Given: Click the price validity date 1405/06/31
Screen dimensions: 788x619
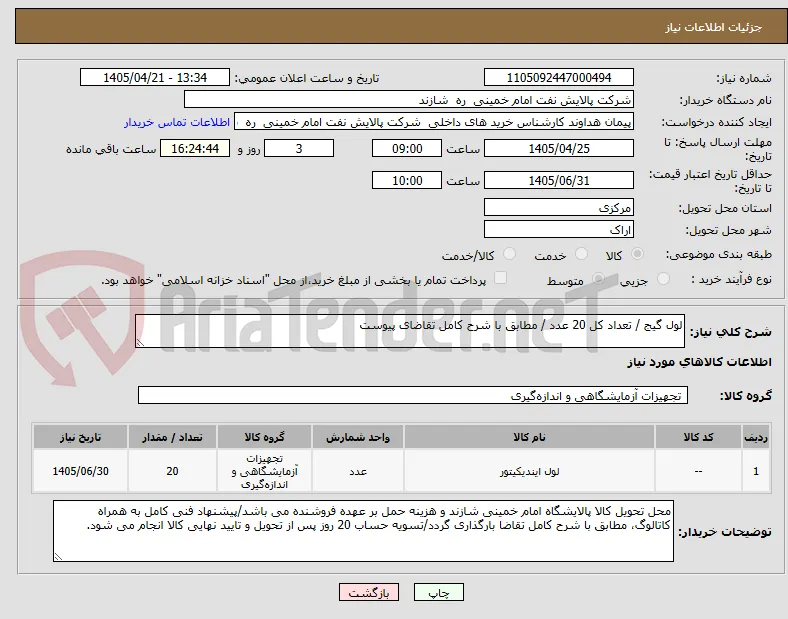Looking at the screenshot, I should point(558,180).
